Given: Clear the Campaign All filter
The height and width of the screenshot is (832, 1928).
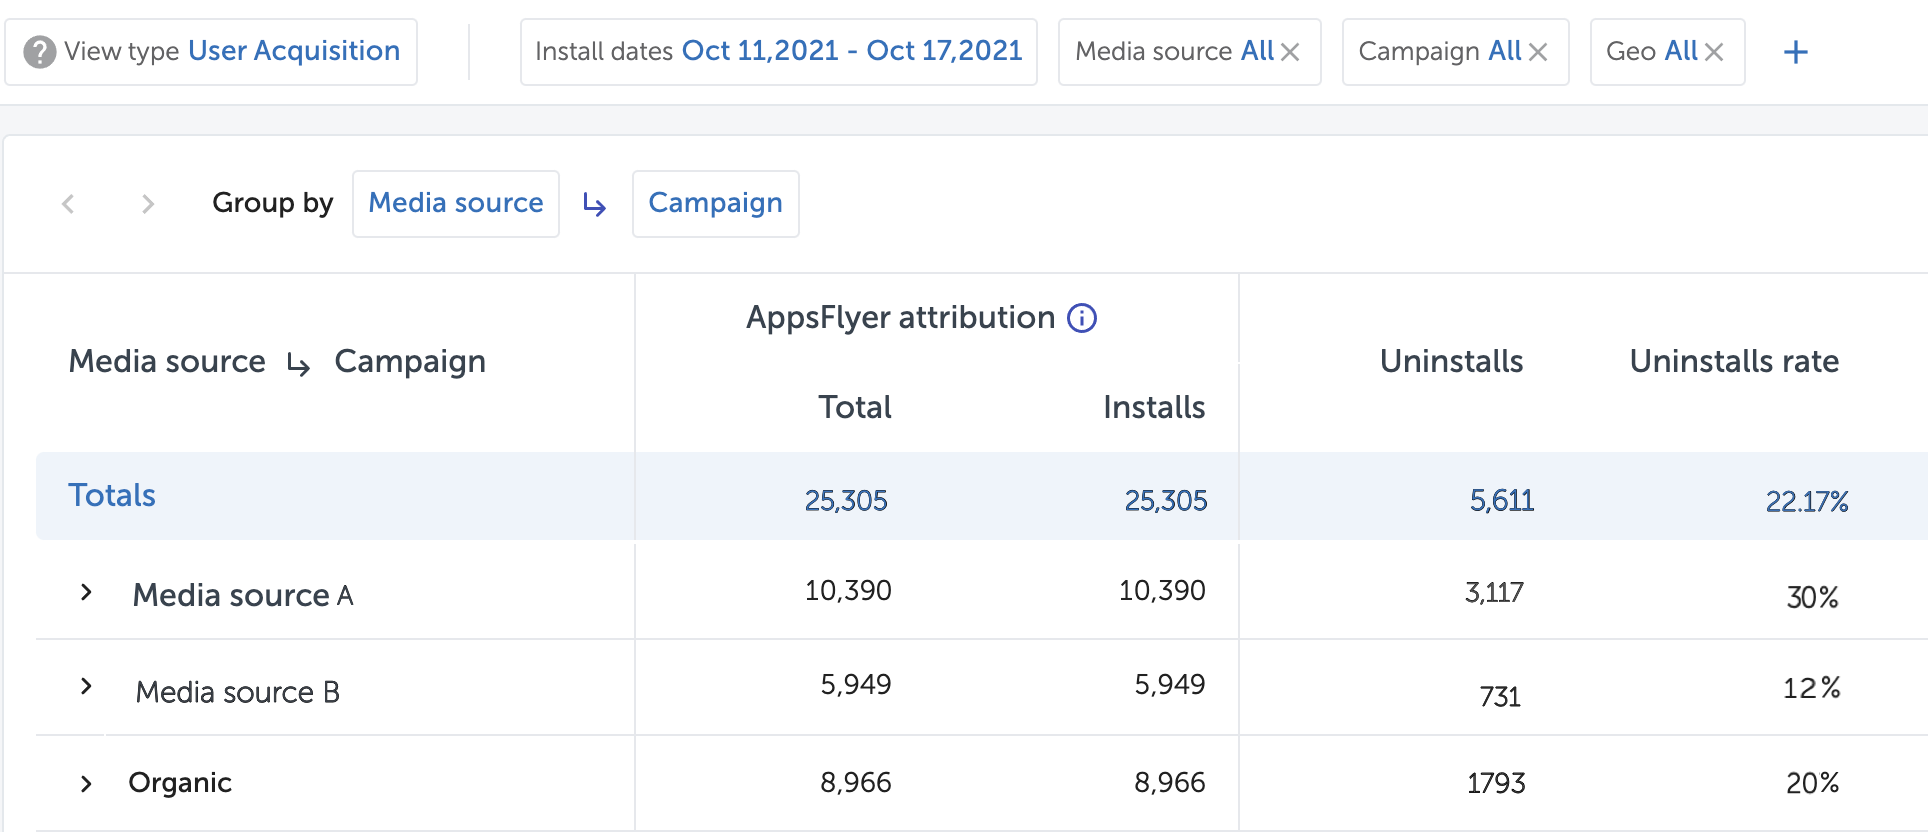Looking at the screenshot, I should (x=1538, y=52).
